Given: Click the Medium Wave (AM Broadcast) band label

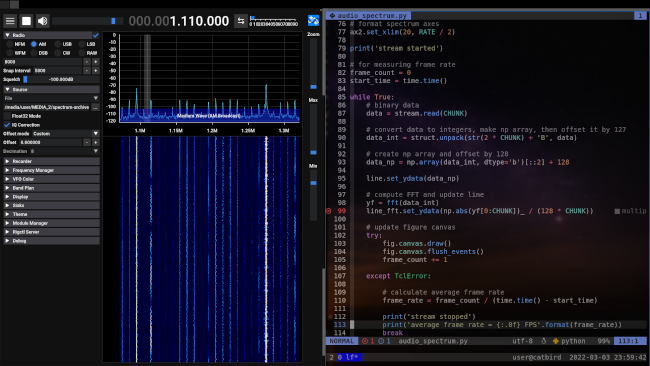Looking at the screenshot, I should [x=209, y=116].
